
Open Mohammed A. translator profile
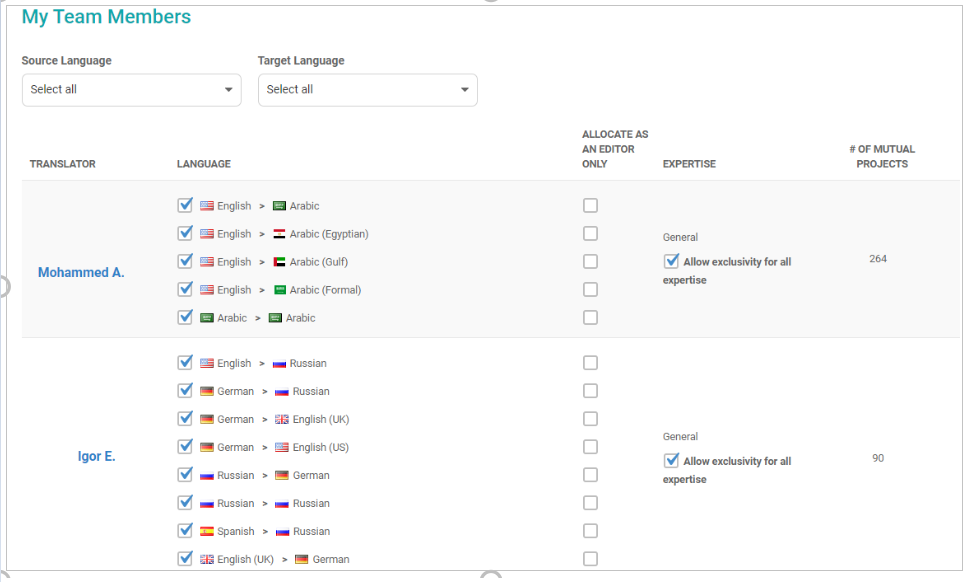click(81, 272)
